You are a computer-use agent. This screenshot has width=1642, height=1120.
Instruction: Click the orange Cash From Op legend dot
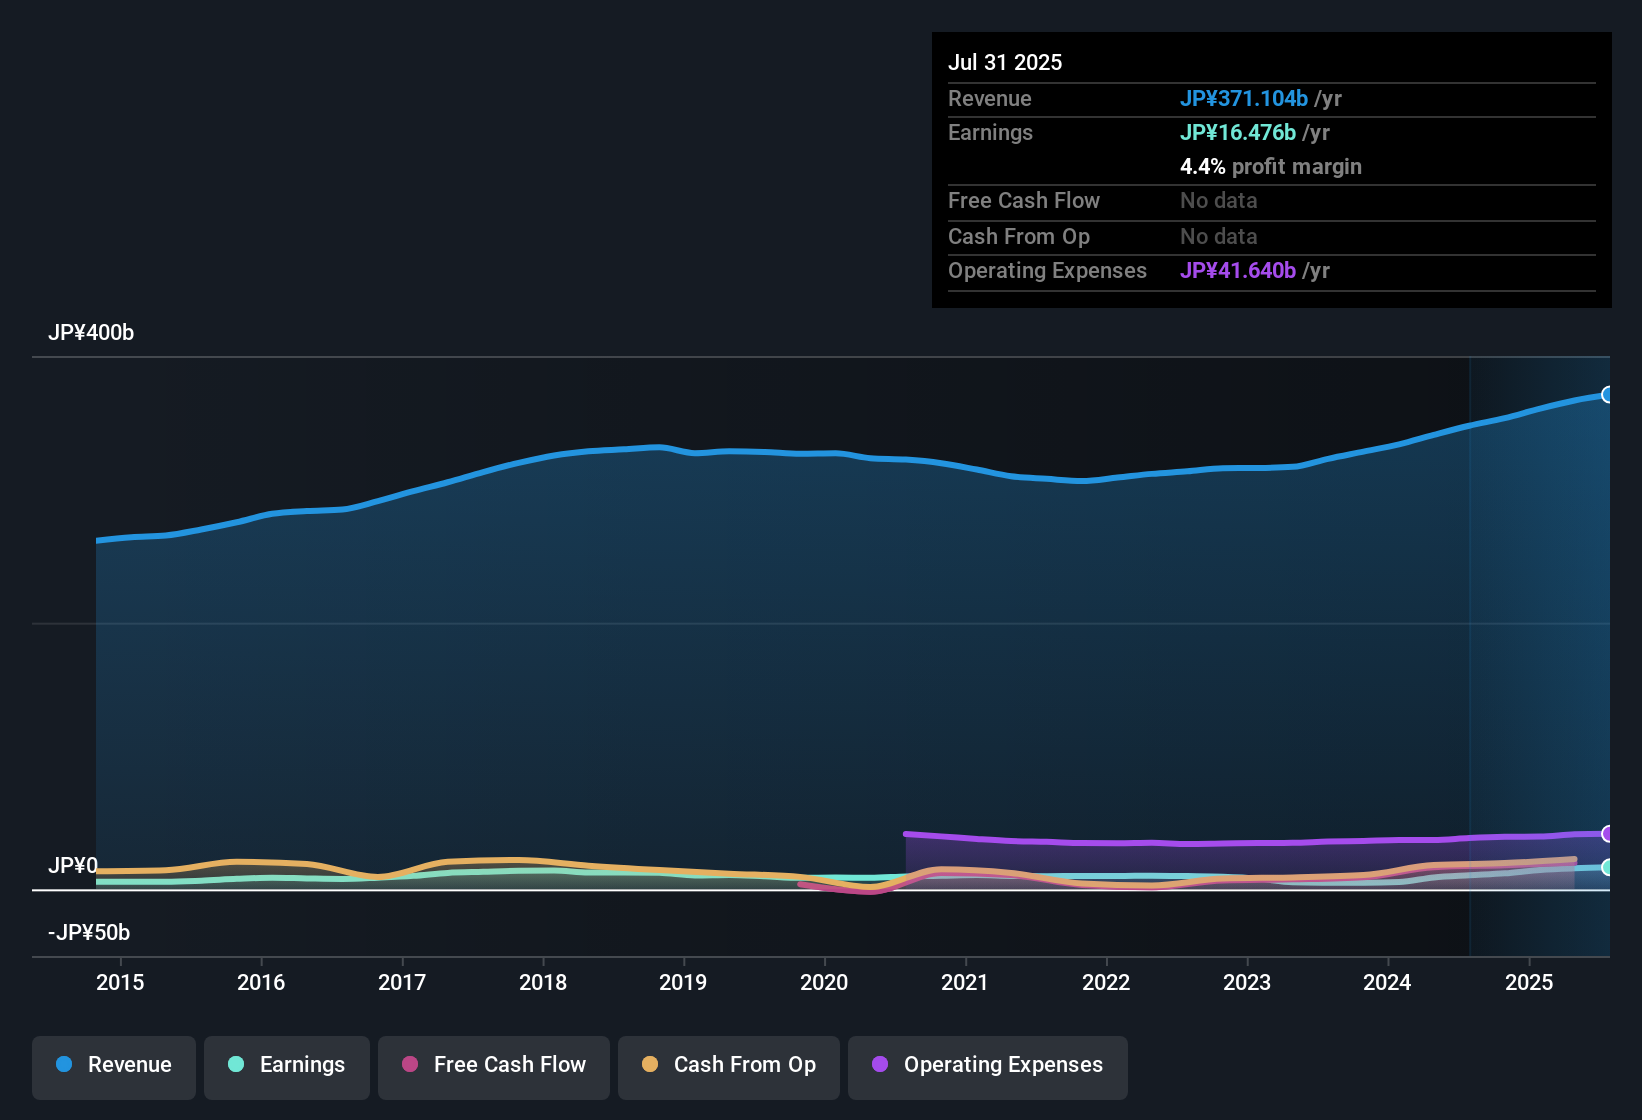[x=649, y=1066]
